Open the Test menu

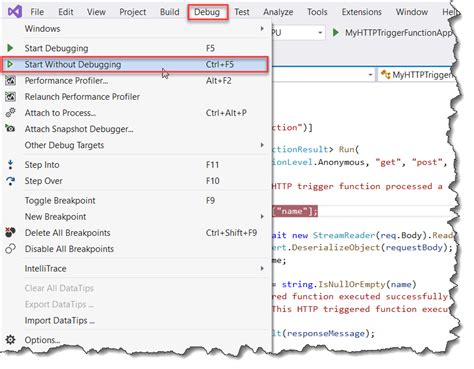pyautogui.click(x=242, y=12)
